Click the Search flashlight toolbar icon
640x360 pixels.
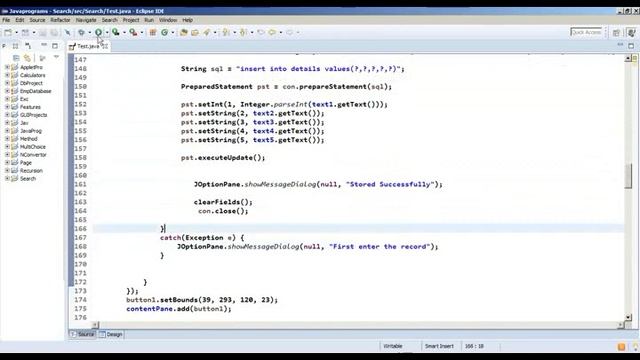point(207,32)
